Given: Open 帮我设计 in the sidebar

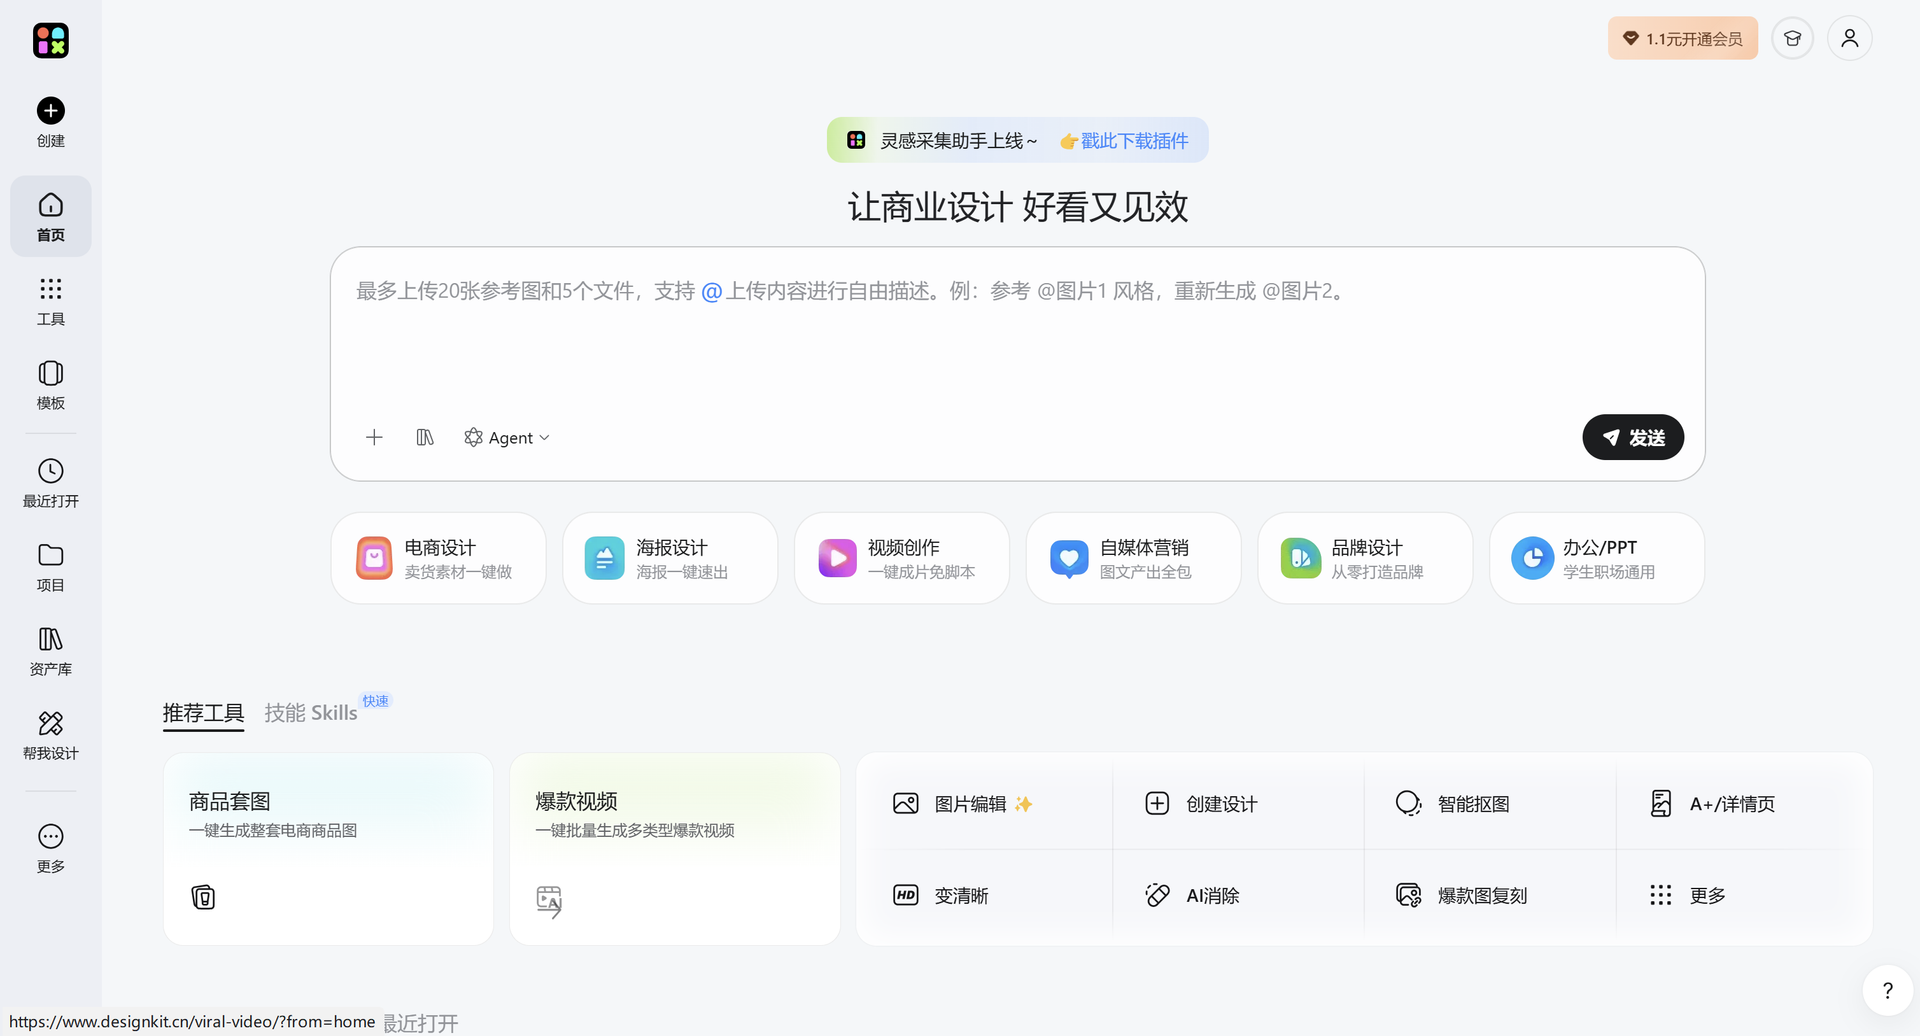Looking at the screenshot, I should point(50,735).
